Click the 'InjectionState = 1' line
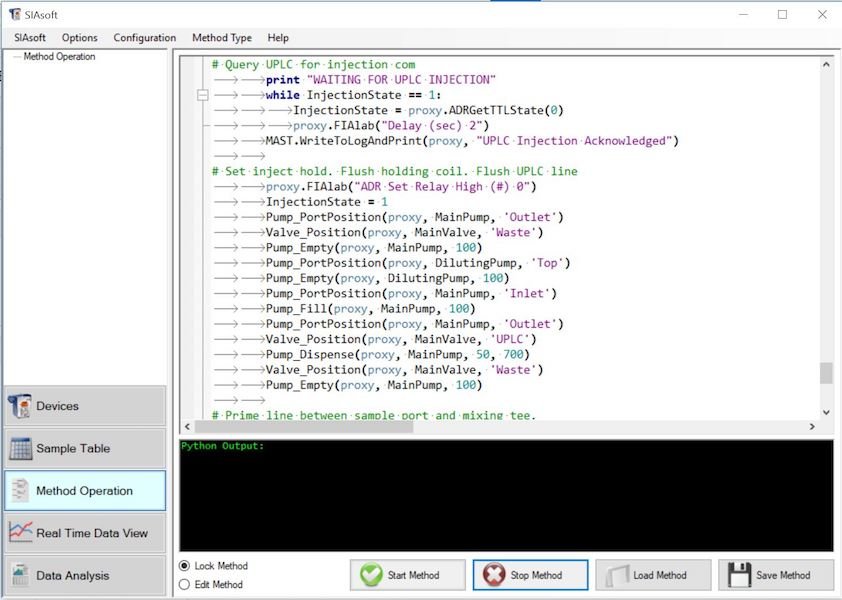Viewport: 842px width, 600px height. coord(326,202)
